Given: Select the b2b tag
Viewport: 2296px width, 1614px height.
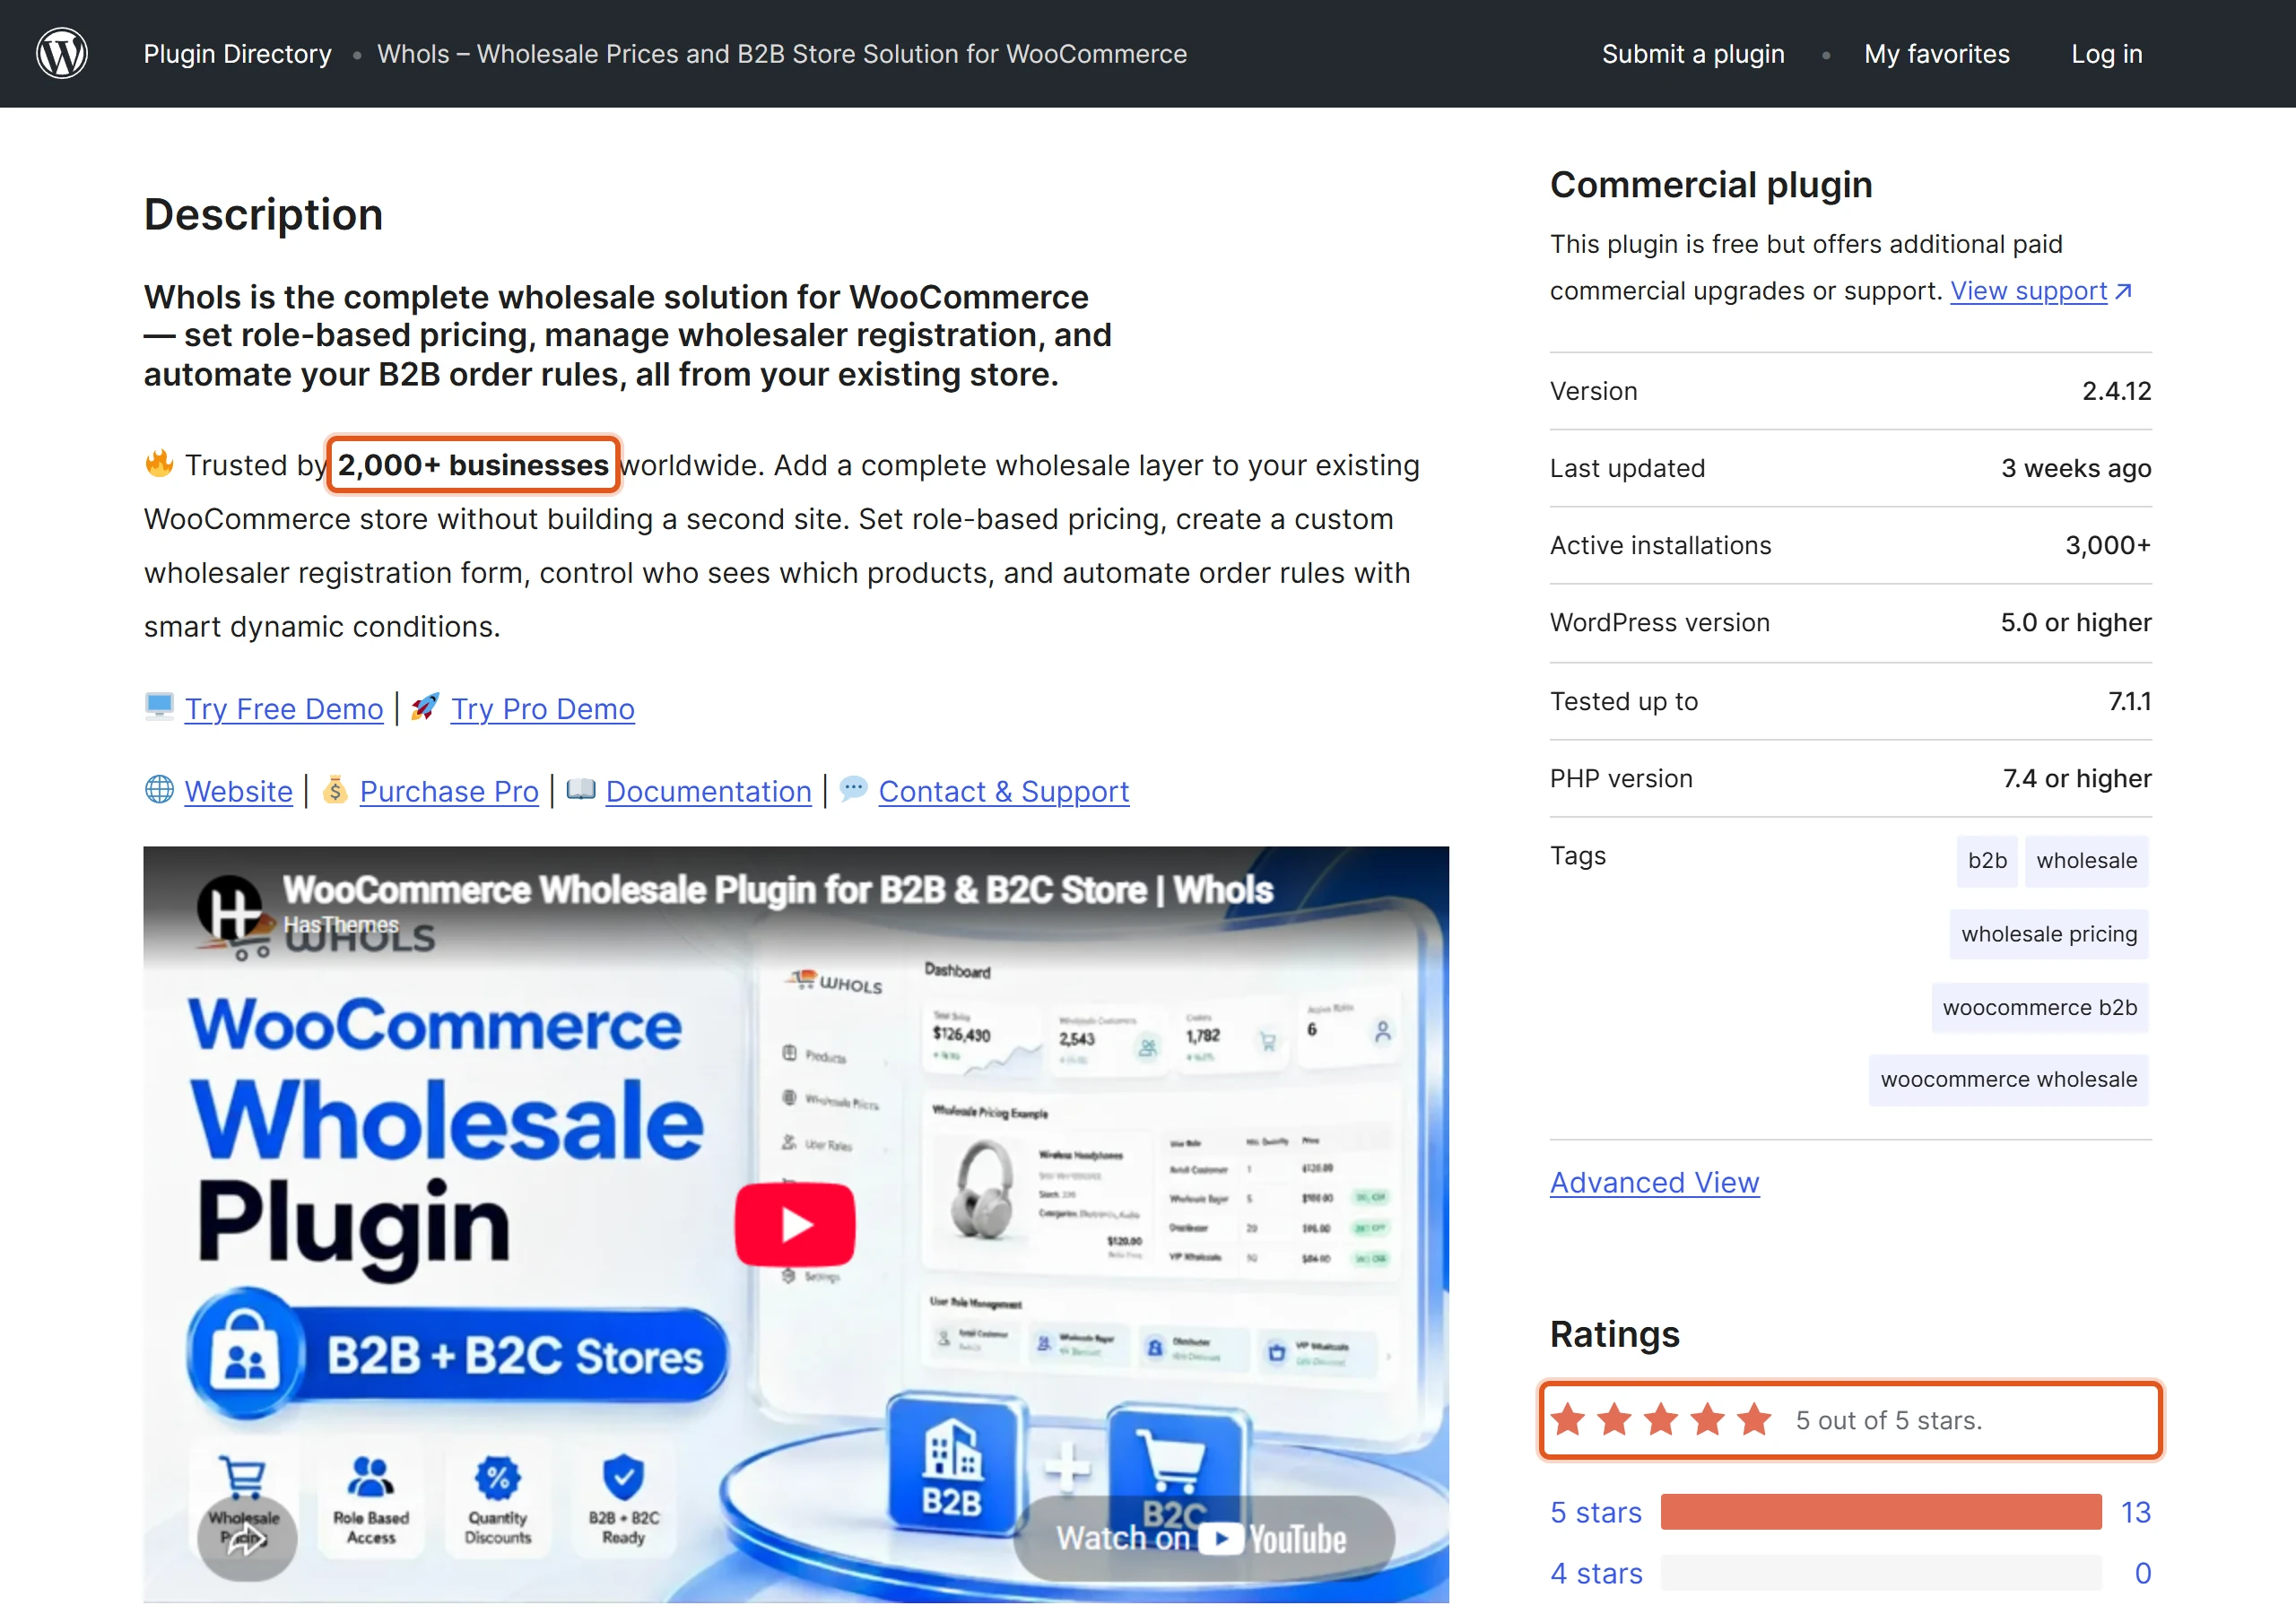Looking at the screenshot, I should point(1987,860).
